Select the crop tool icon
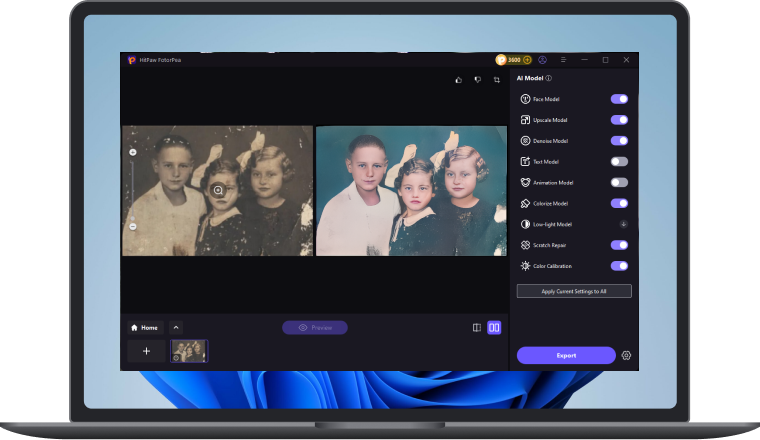 [496, 79]
